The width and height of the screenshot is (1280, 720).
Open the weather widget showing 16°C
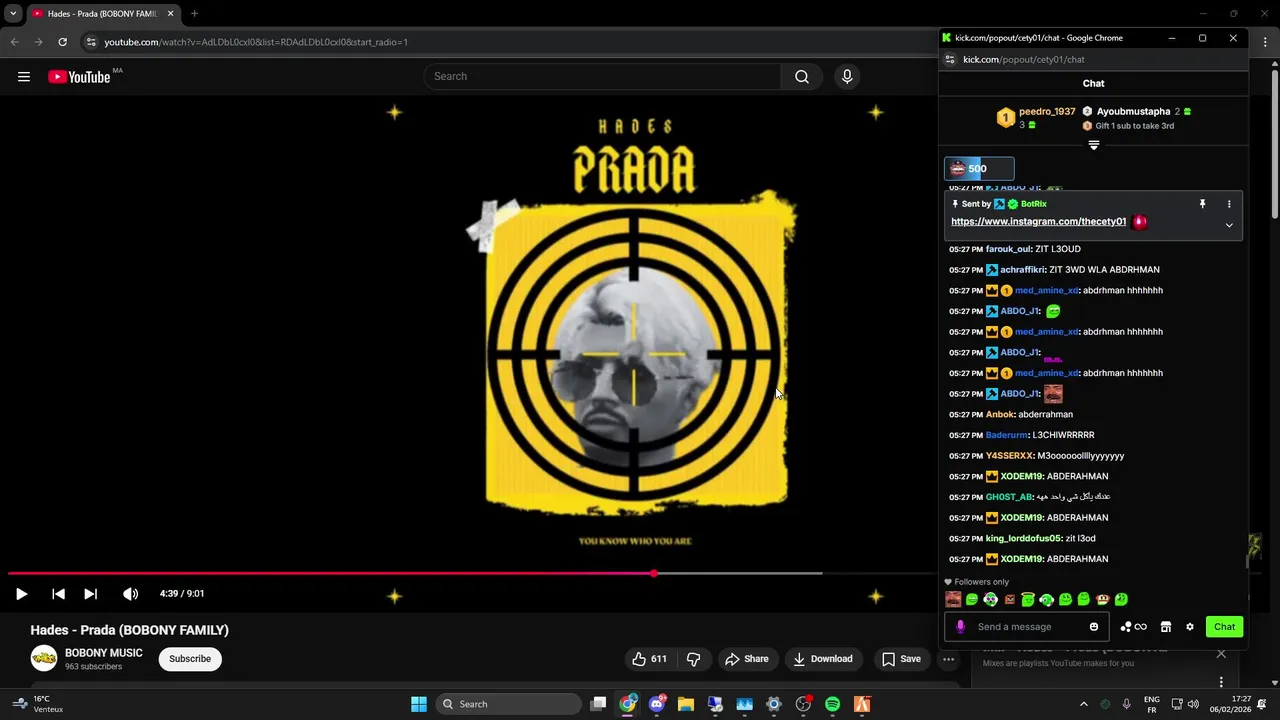click(38, 704)
